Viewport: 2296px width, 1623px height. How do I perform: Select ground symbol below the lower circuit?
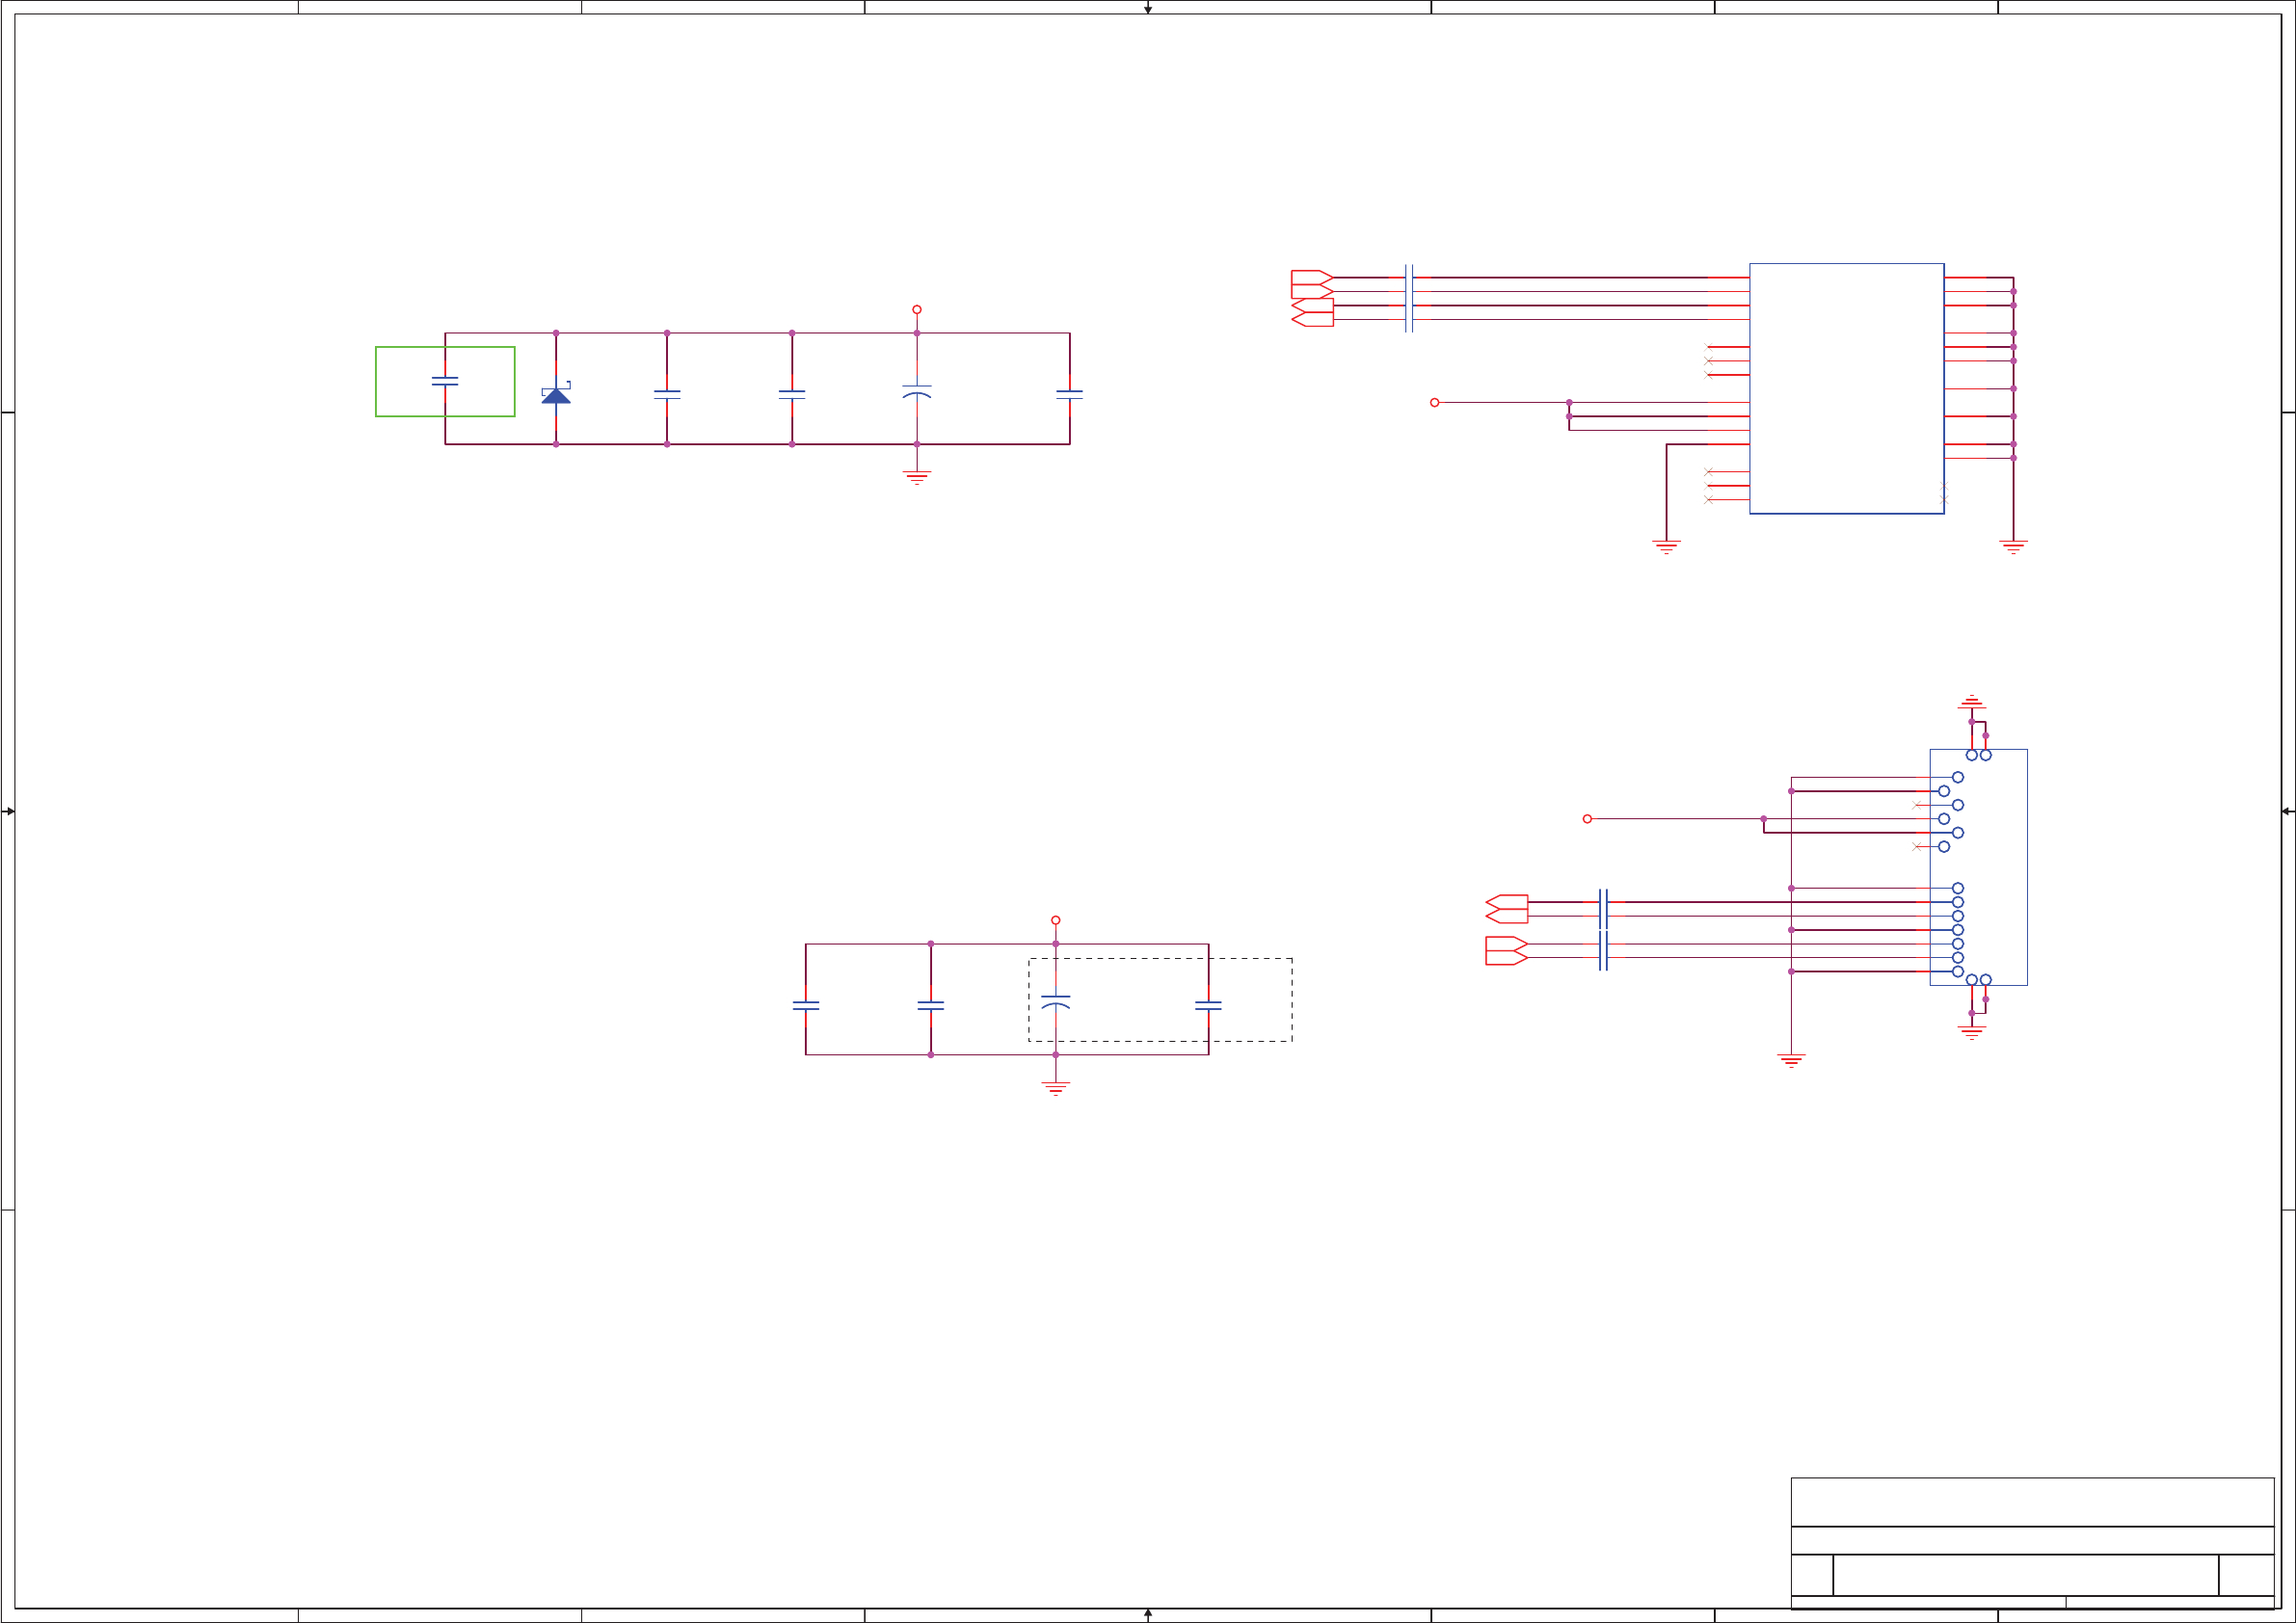(x=1055, y=1087)
